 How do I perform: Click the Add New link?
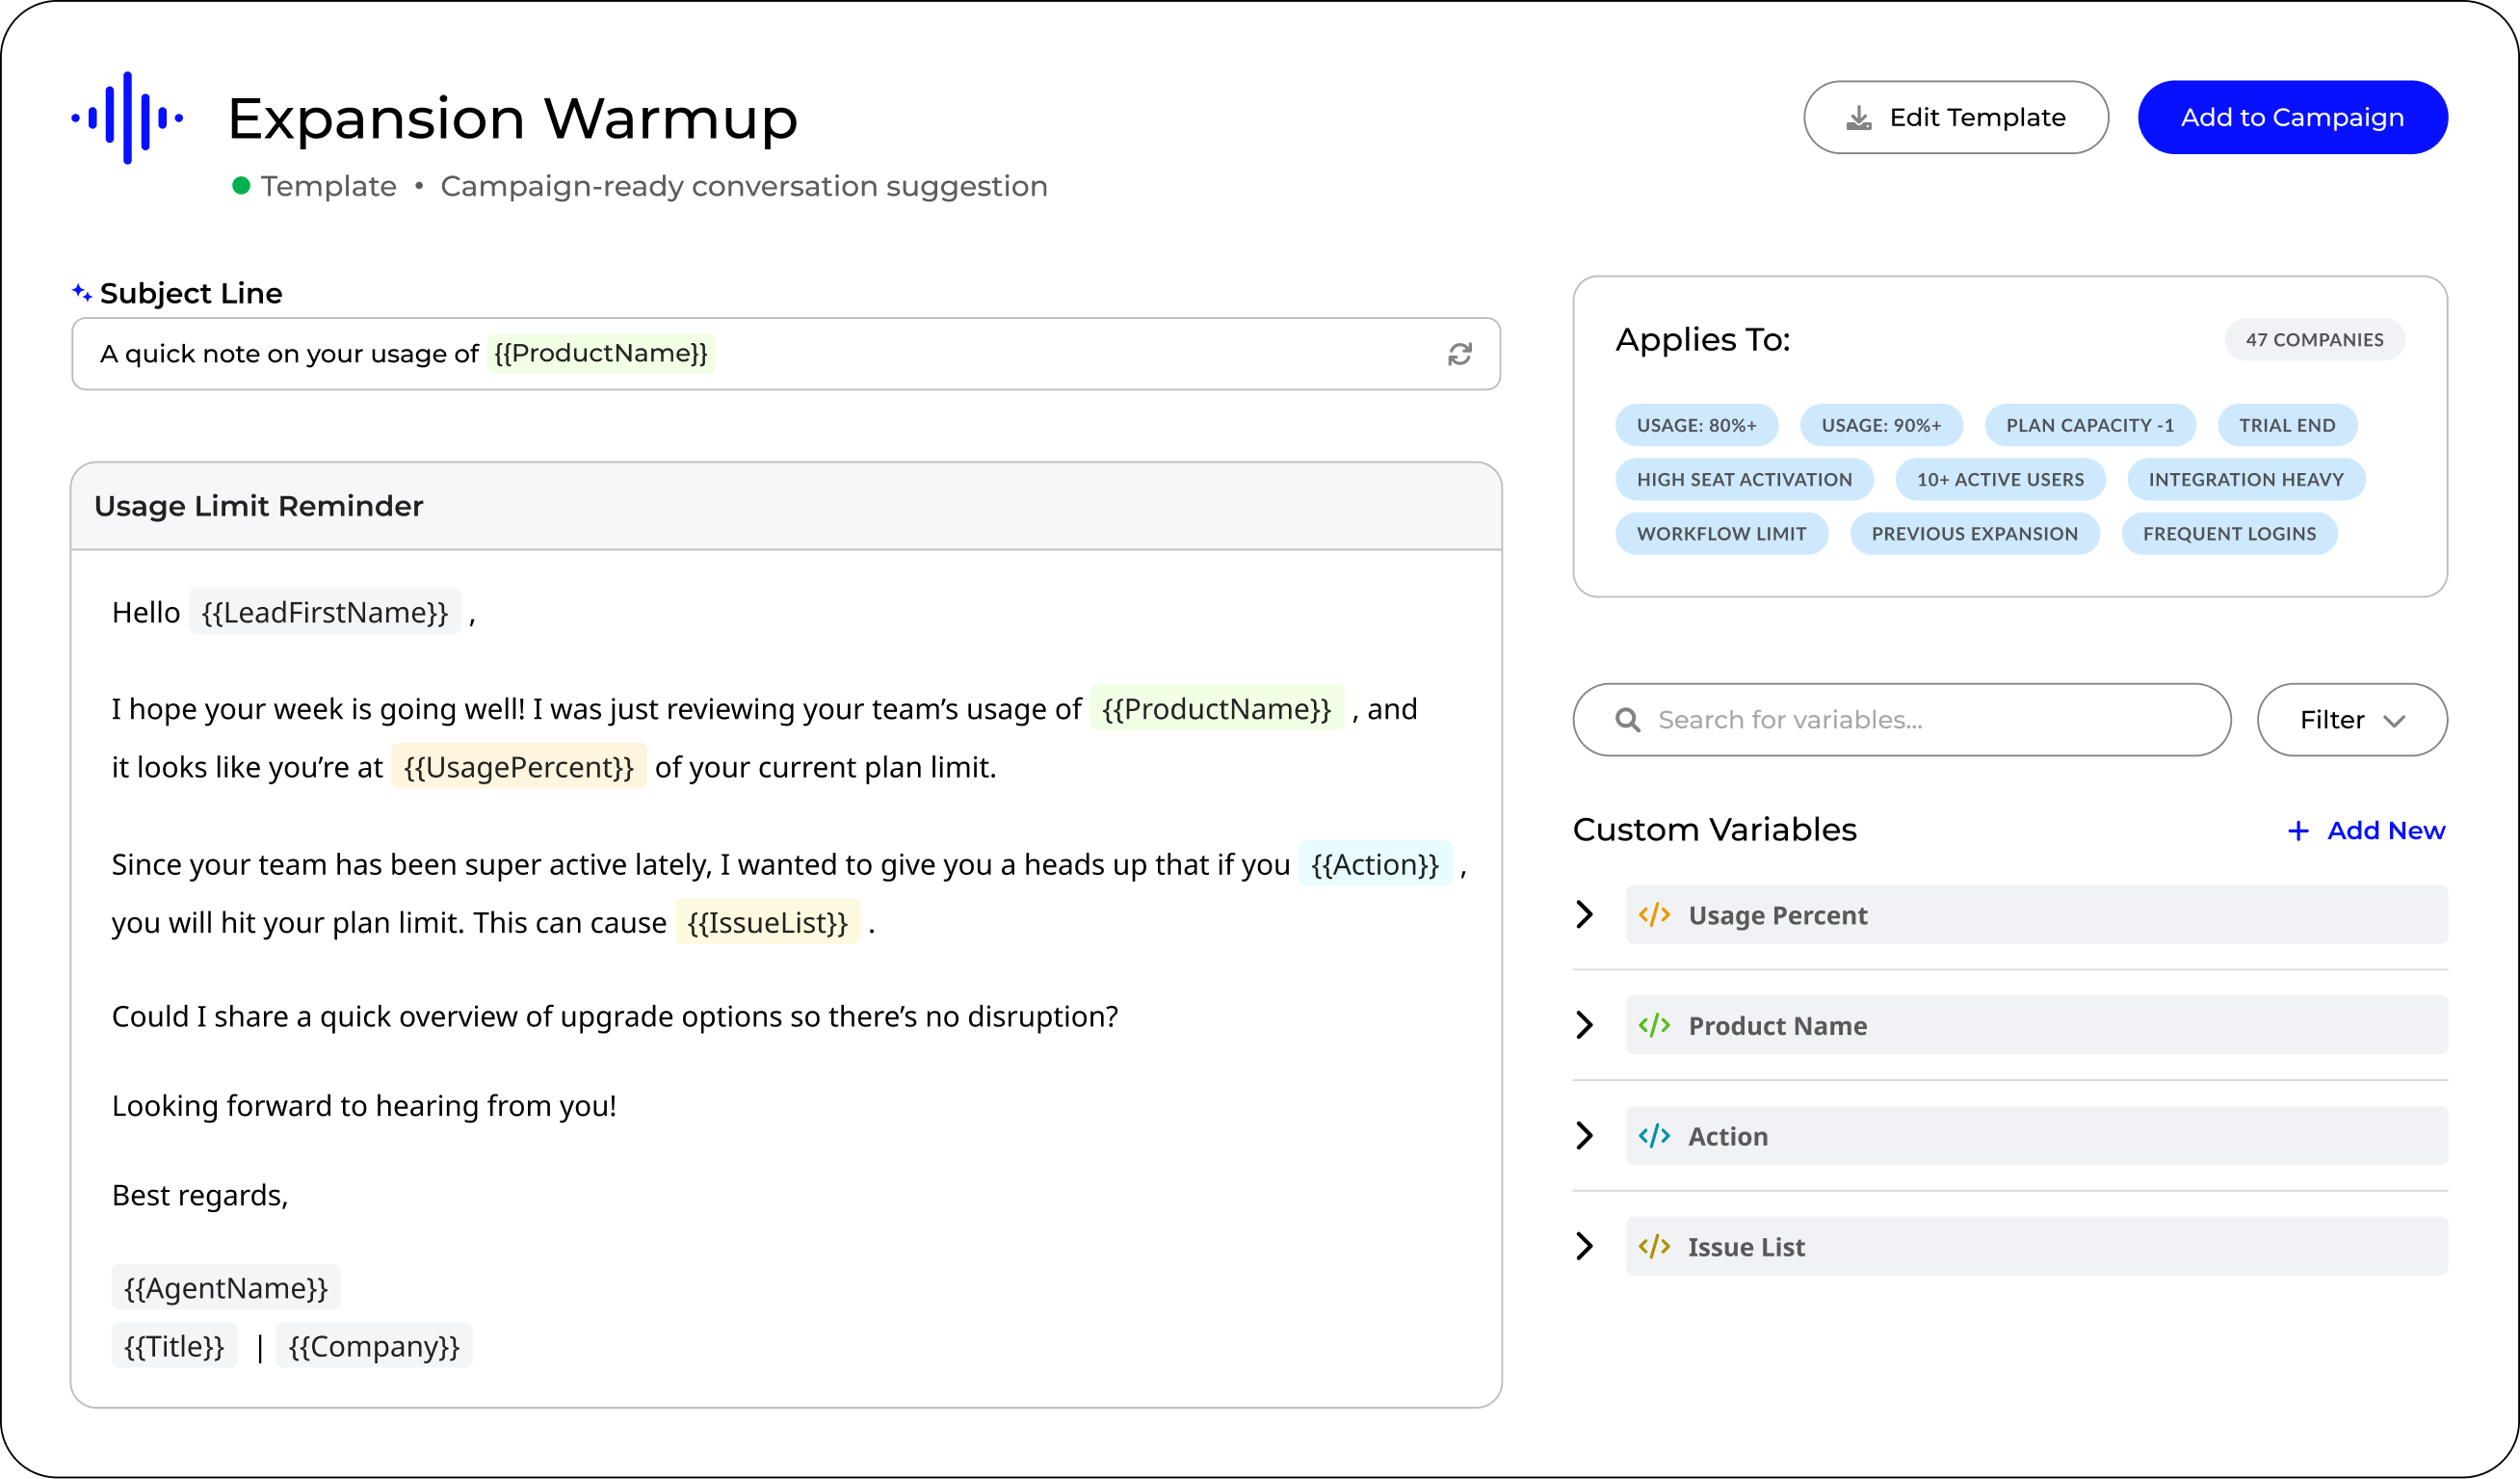pos(2367,831)
